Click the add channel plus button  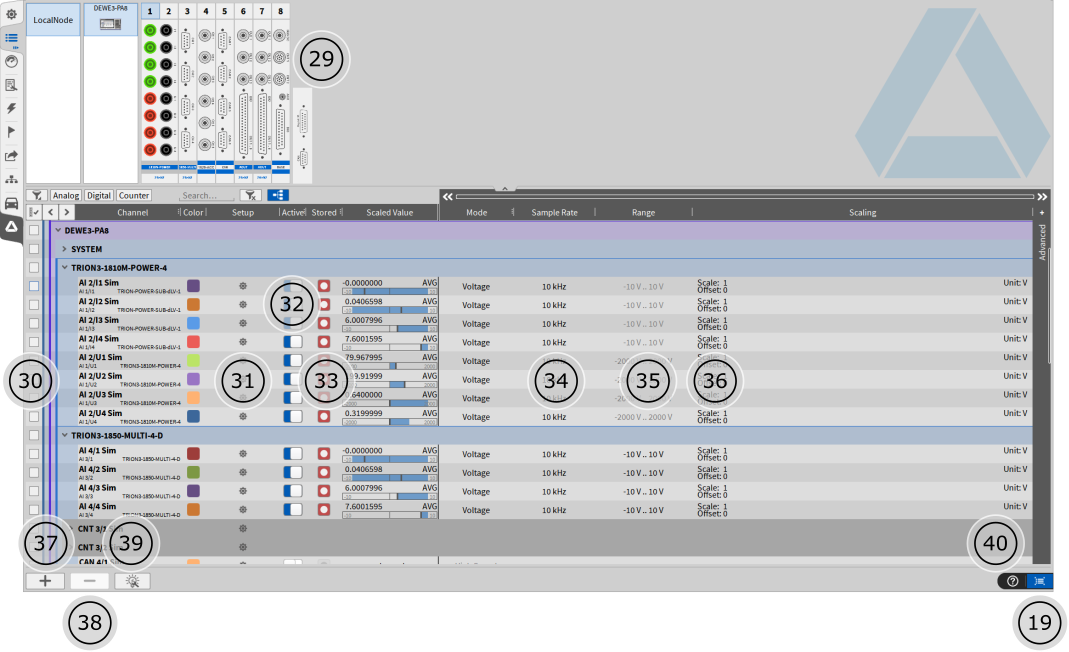[45, 581]
